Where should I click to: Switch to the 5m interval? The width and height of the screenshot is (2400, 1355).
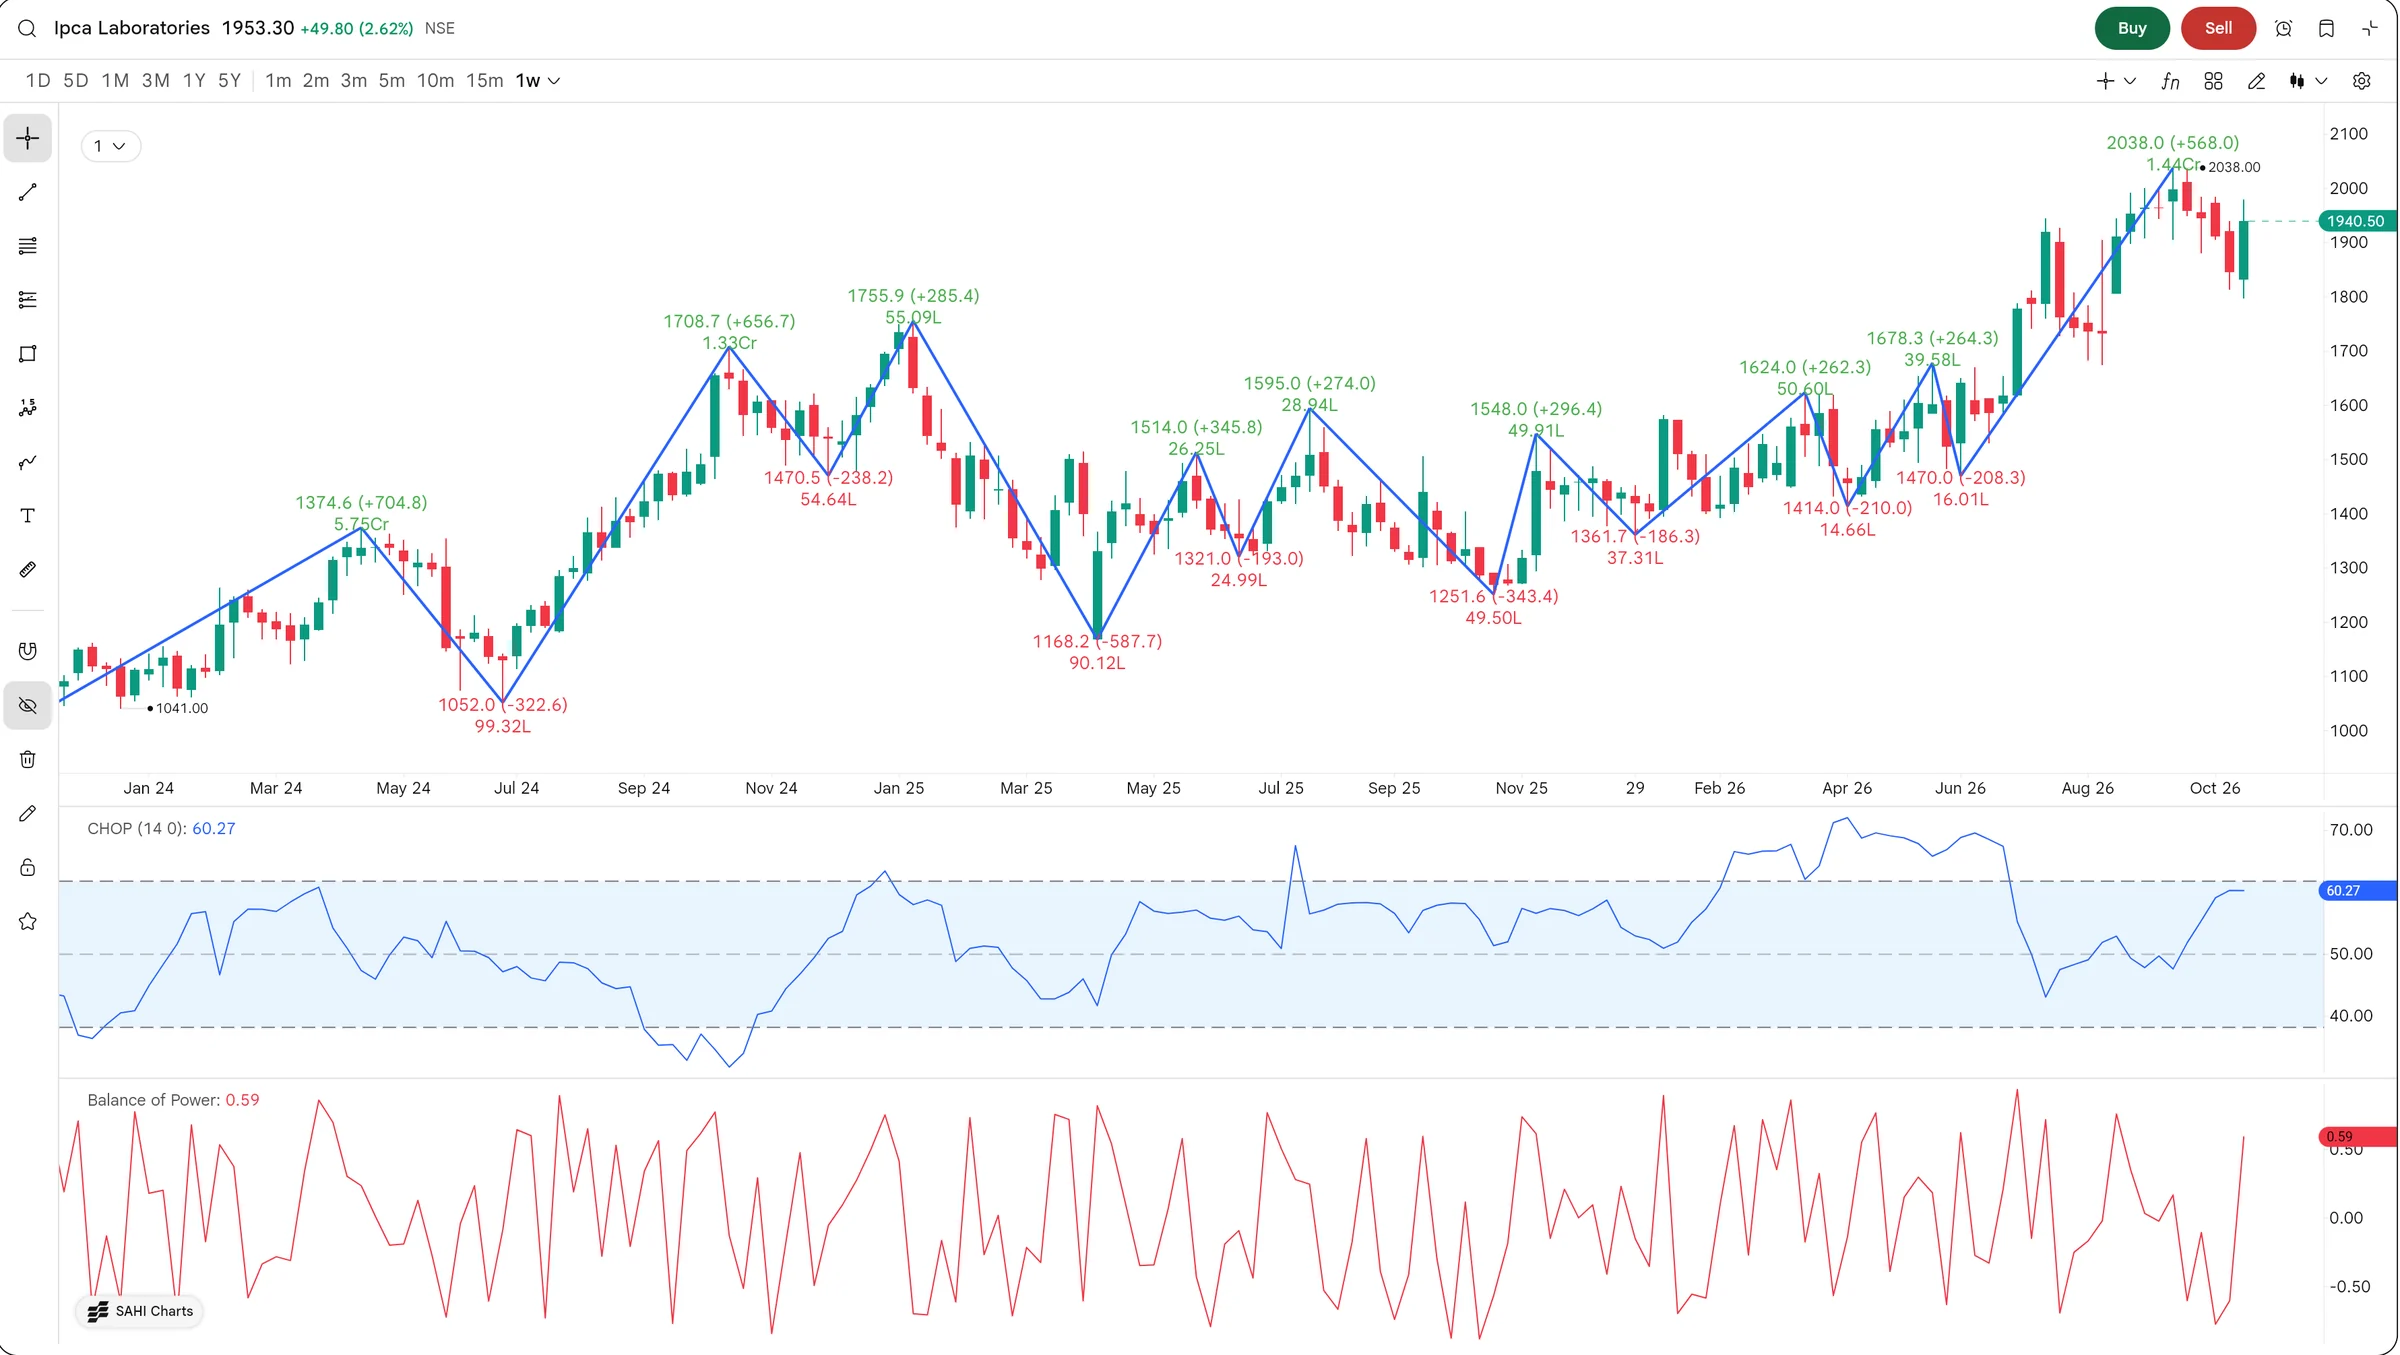391,81
